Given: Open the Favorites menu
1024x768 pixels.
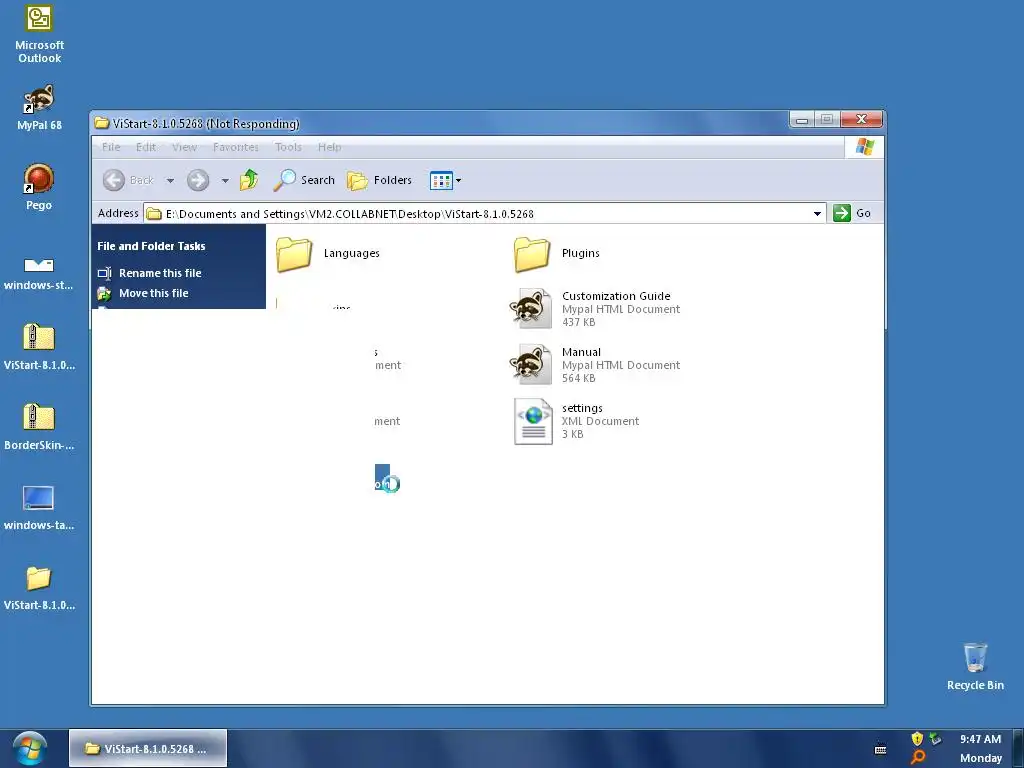Looking at the screenshot, I should point(235,147).
